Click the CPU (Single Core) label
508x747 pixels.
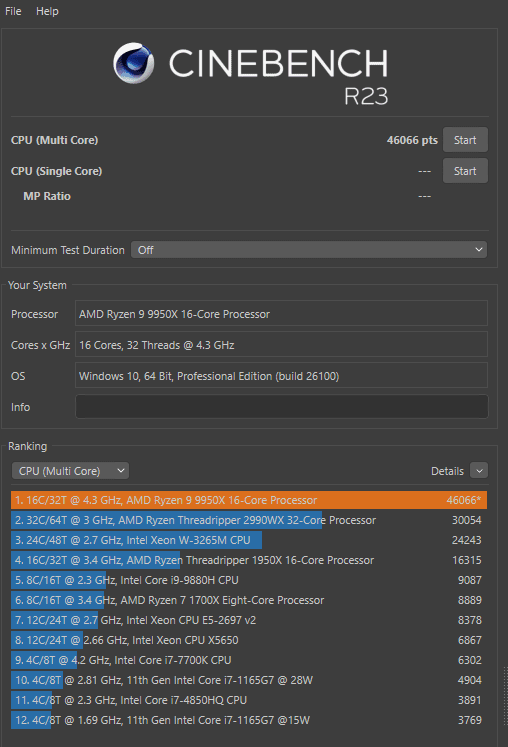click(56, 171)
